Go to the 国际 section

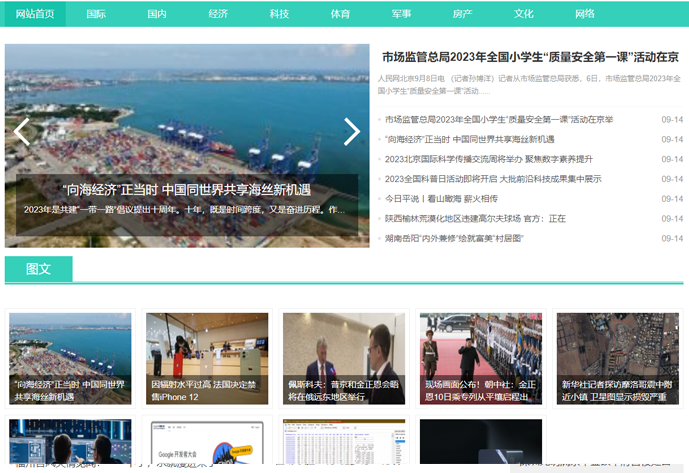(x=96, y=14)
